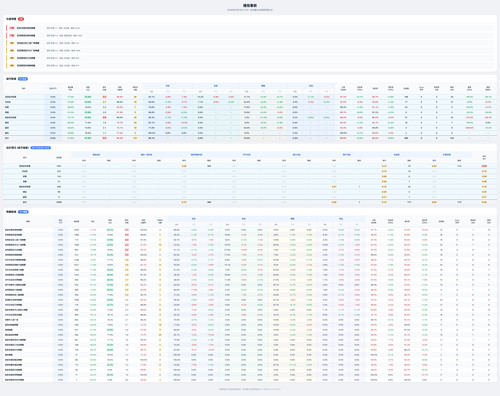Open the first red-tagged alert row
The image size is (500, 396).
tap(250, 28)
